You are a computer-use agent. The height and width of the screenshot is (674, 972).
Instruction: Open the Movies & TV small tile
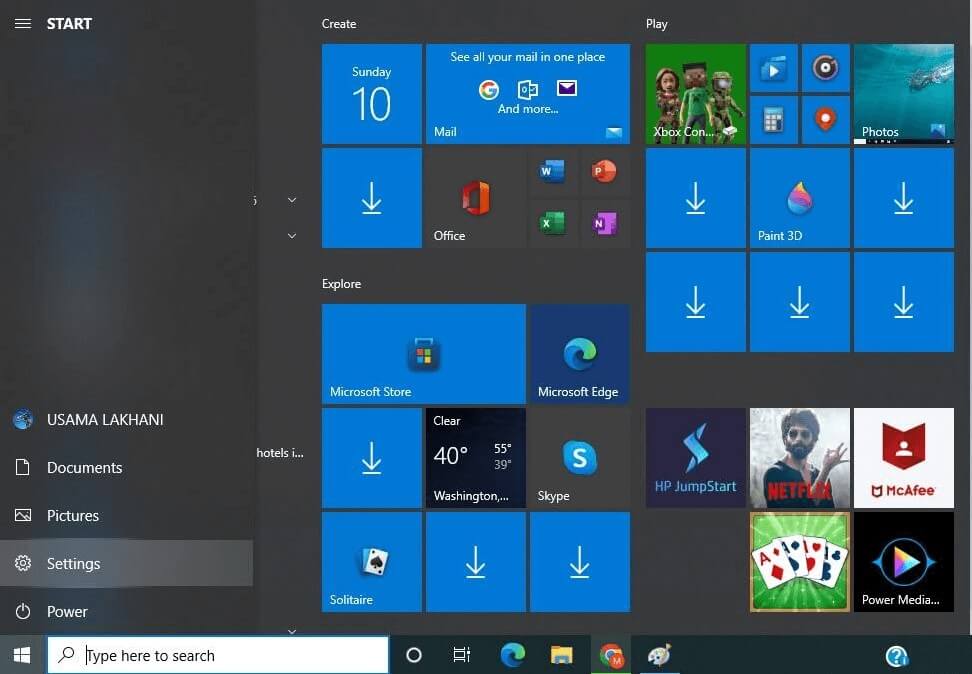(x=774, y=68)
